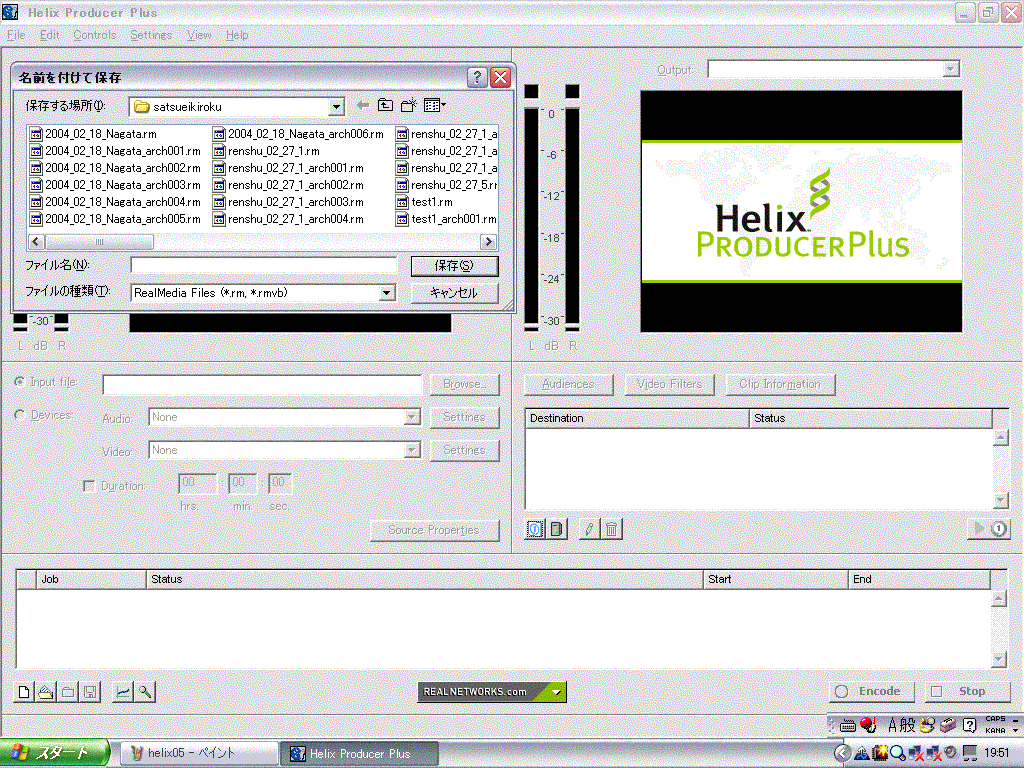Click the 保存(S) save button
Image resolution: width=1024 pixels, height=768 pixels.
(x=455, y=266)
